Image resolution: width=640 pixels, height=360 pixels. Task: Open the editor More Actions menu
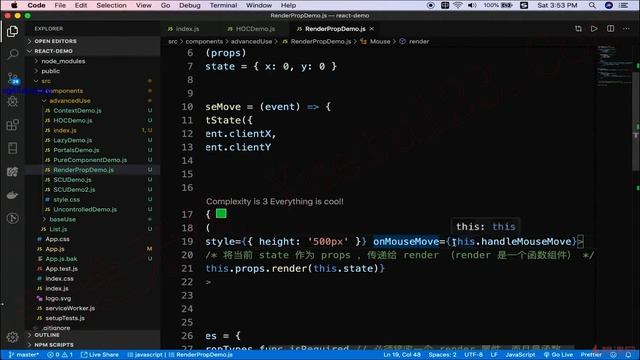[626, 29]
